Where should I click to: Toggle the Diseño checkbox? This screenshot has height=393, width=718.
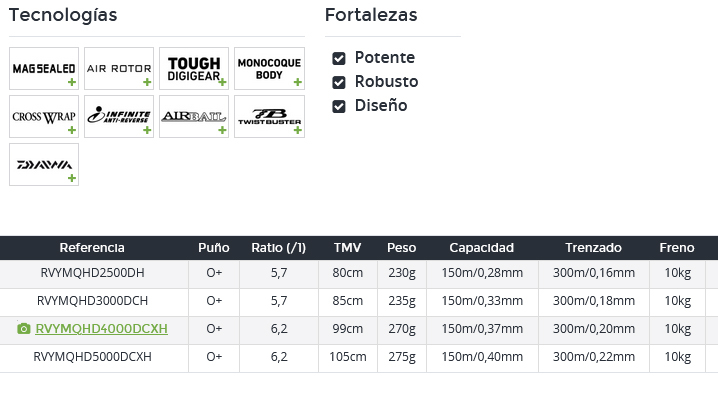click(x=339, y=107)
